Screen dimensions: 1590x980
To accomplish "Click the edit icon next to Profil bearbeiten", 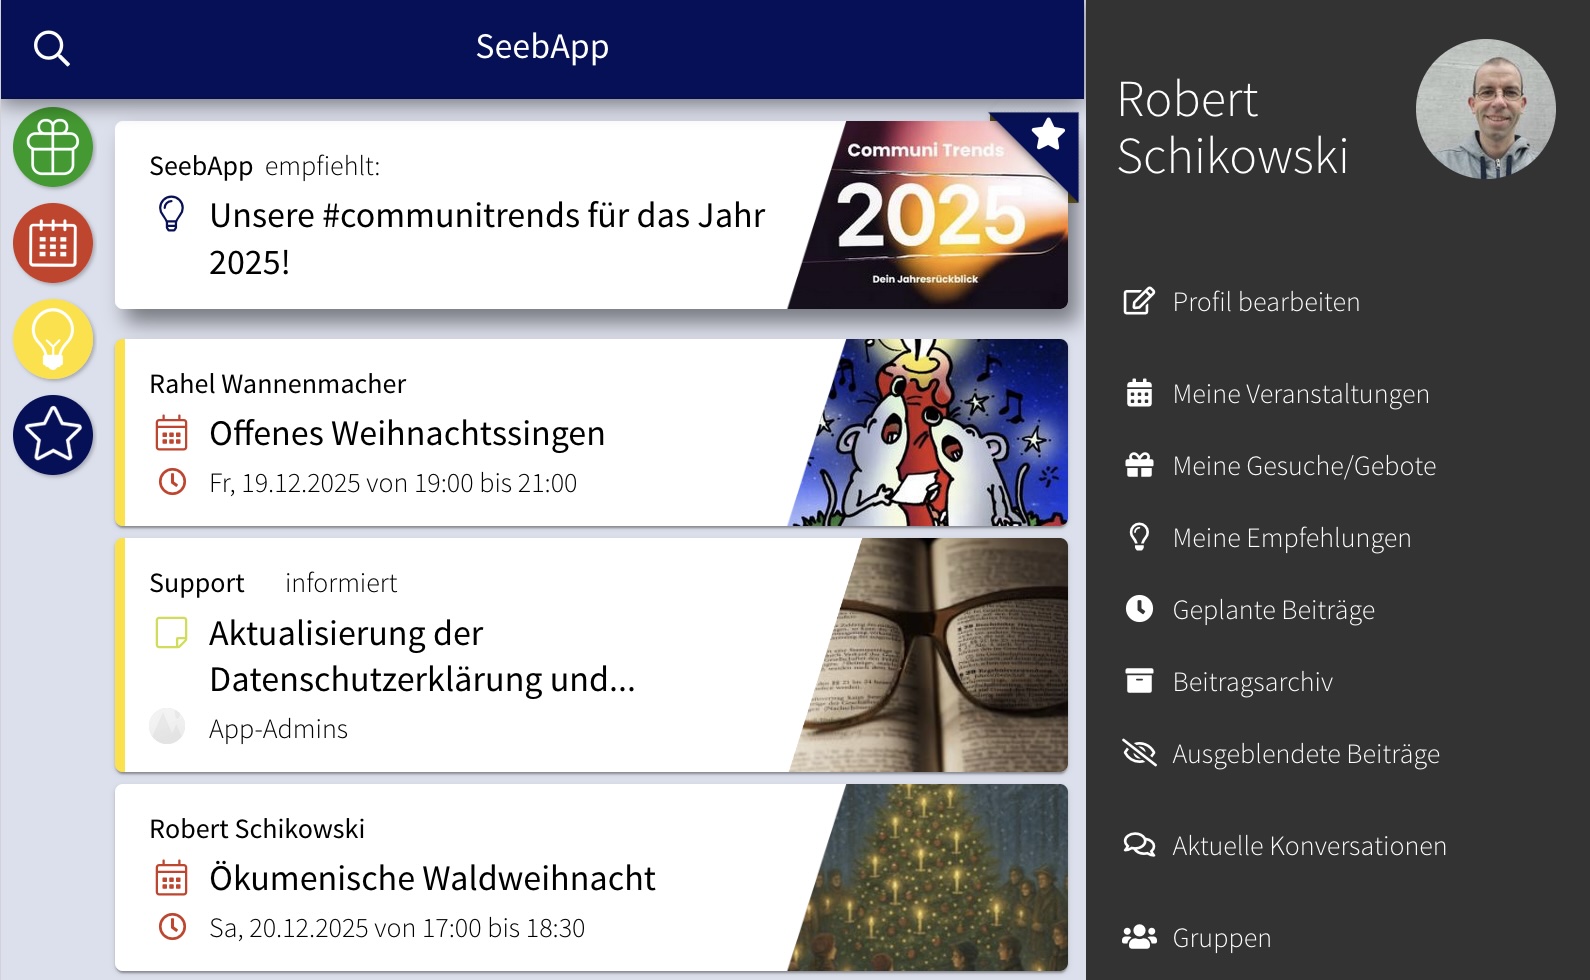I will 1139,302.
